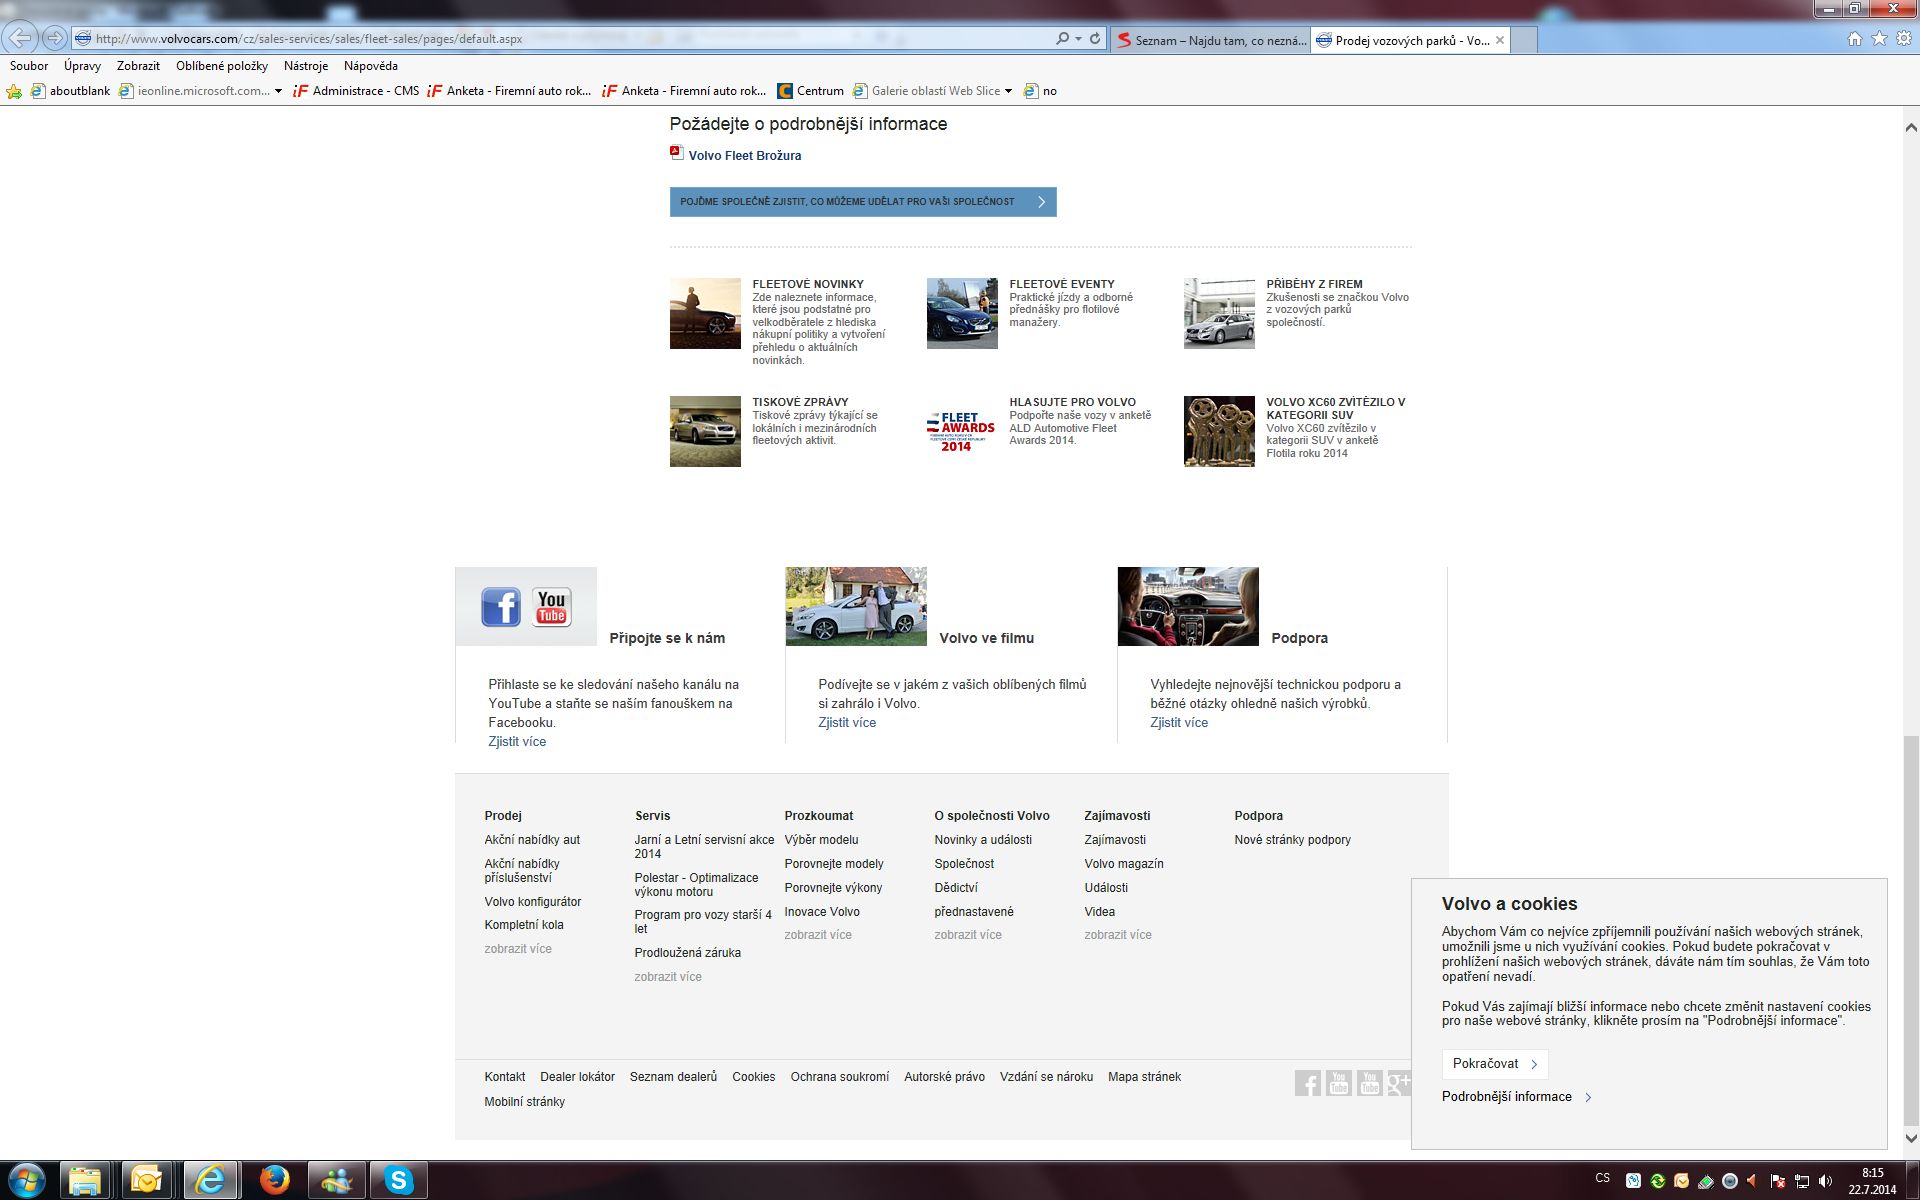Expand zobrazit více under Prodej column

click(518, 949)
